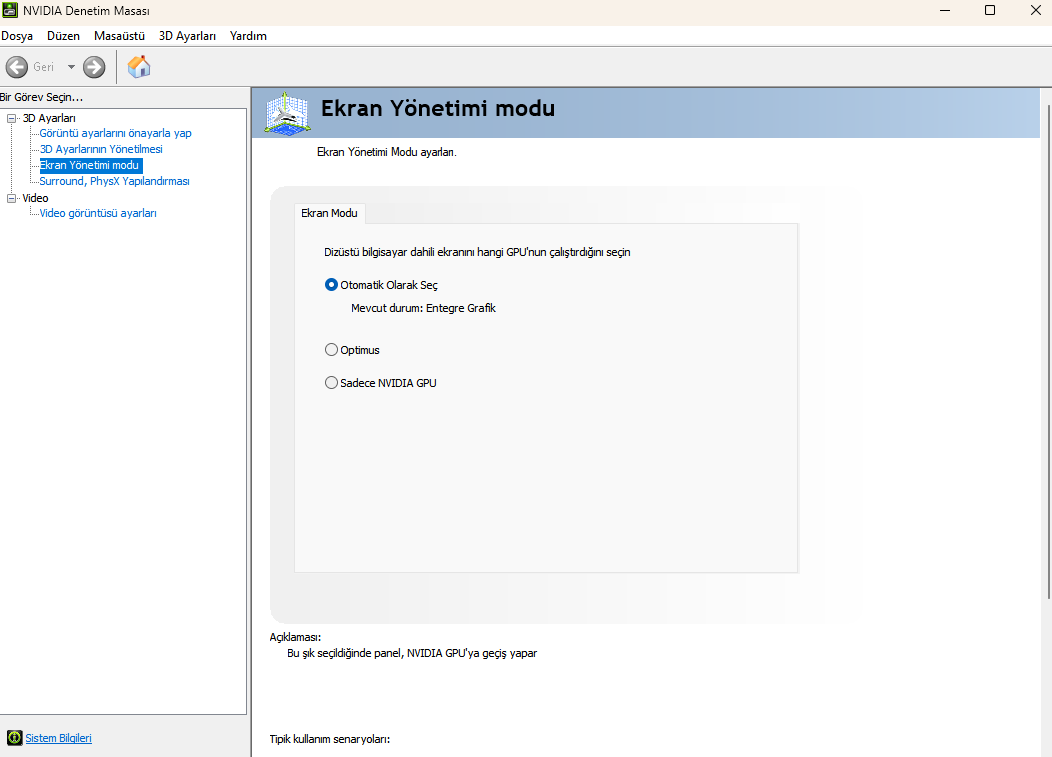Open the Dosya menu
This screenshot has width=1052, height=757.
tap(17, 36)
